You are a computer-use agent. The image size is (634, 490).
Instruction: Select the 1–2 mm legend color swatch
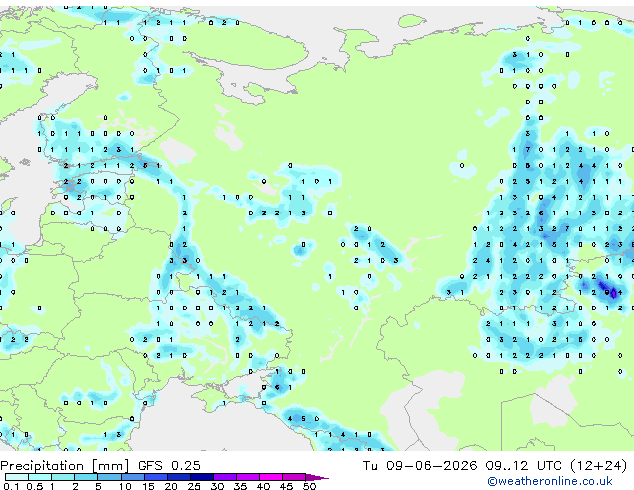coord(63,477)
